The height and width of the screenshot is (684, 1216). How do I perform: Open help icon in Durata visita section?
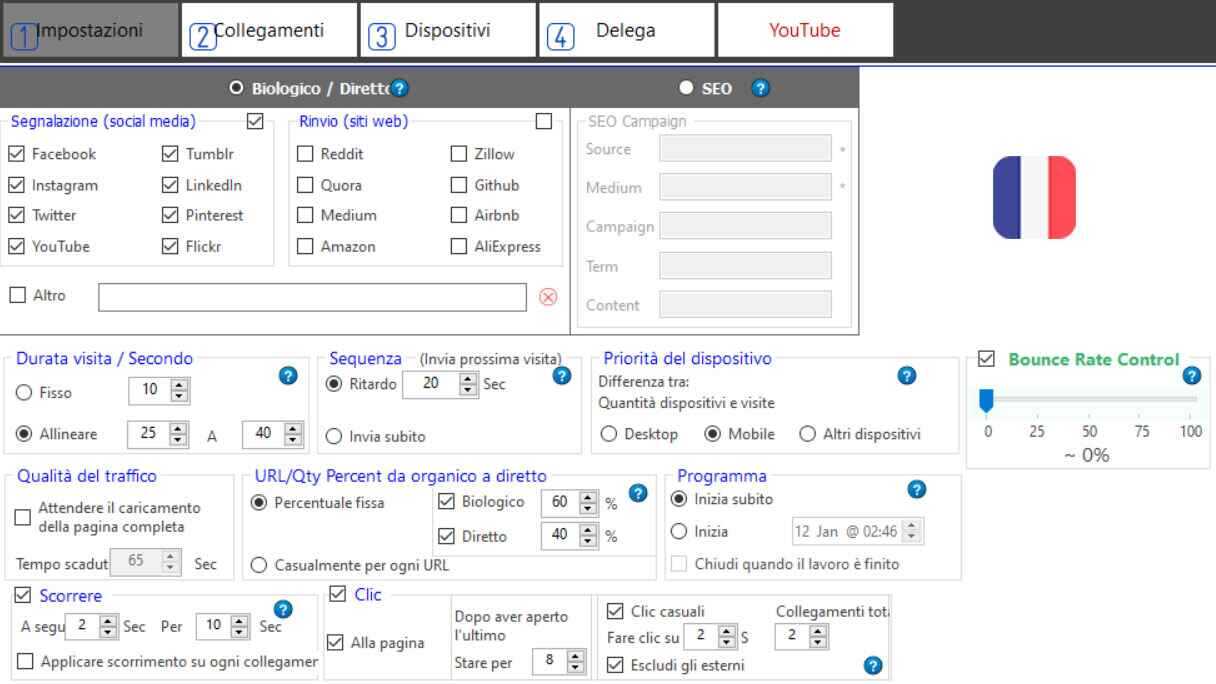(x=287, y=376)
